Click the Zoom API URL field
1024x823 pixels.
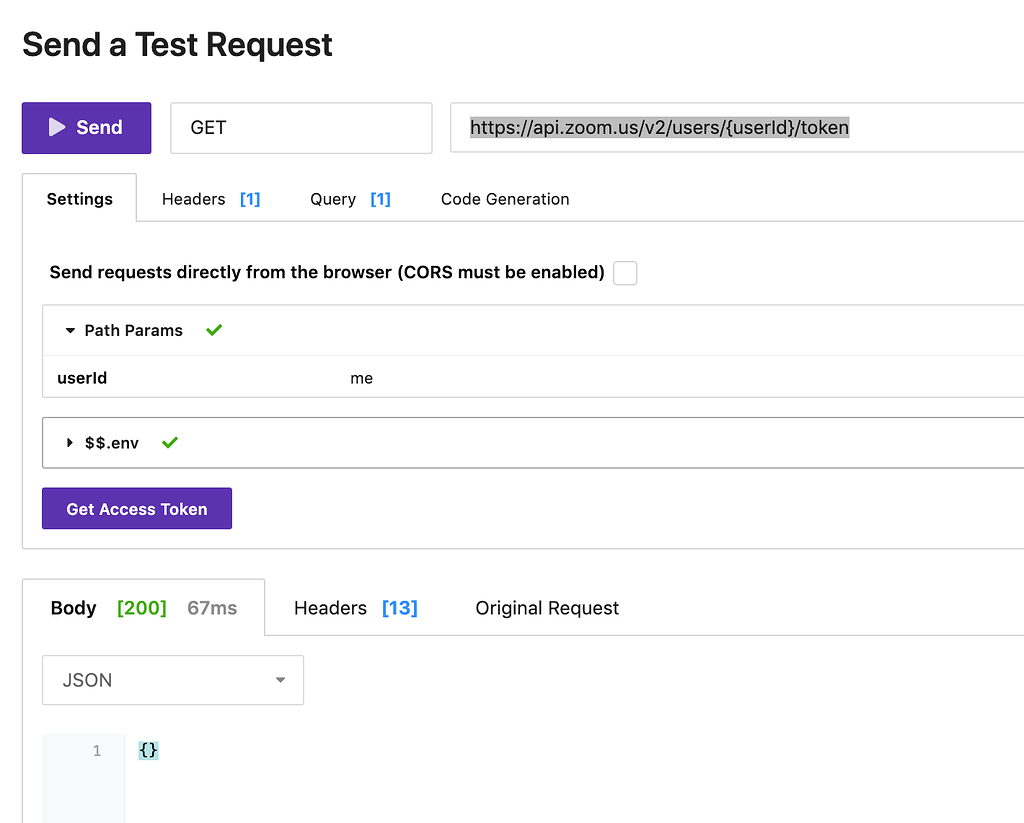tap(660, 127)
